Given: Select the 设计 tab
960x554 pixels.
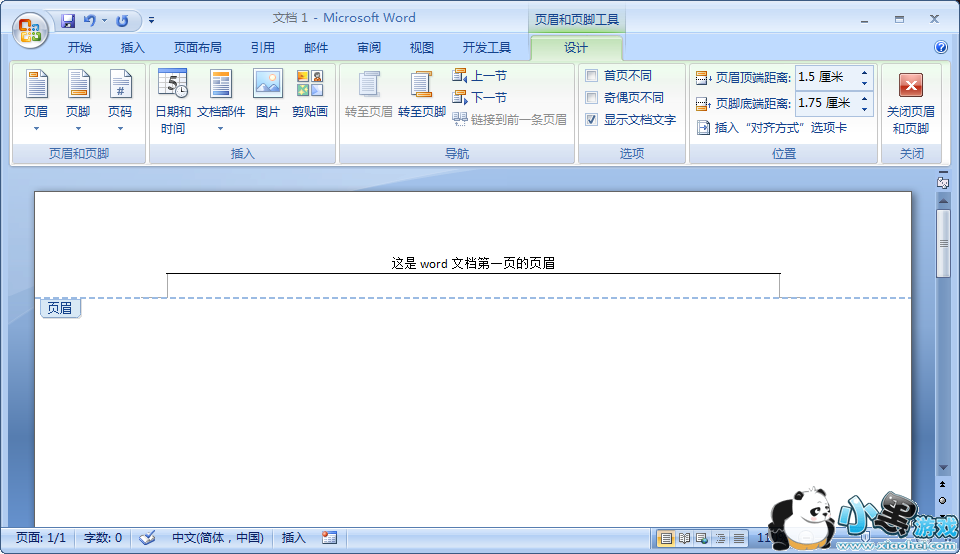Looking at the screenshot, I should 576,48.
